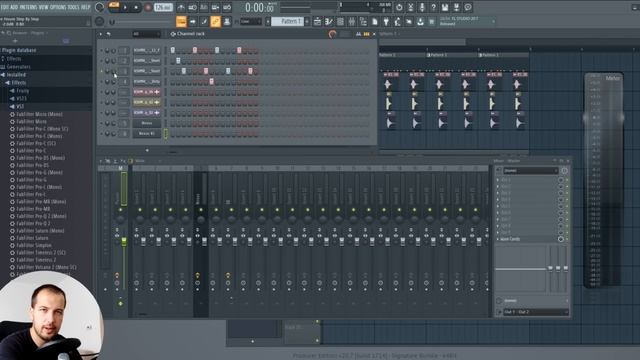Image resolution: width=640 pixels, height=360 pixels.
Task: Click plus button beside Pattern 1
Action: pos(307,22)
